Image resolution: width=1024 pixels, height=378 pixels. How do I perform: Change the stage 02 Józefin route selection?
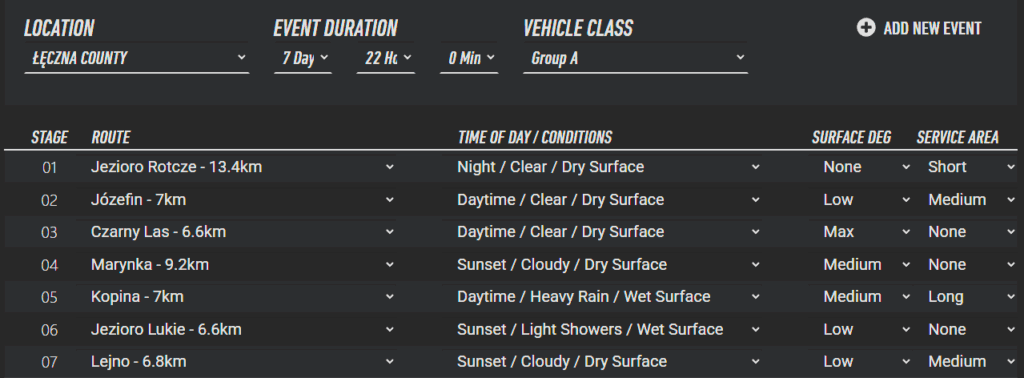[242, 200]
